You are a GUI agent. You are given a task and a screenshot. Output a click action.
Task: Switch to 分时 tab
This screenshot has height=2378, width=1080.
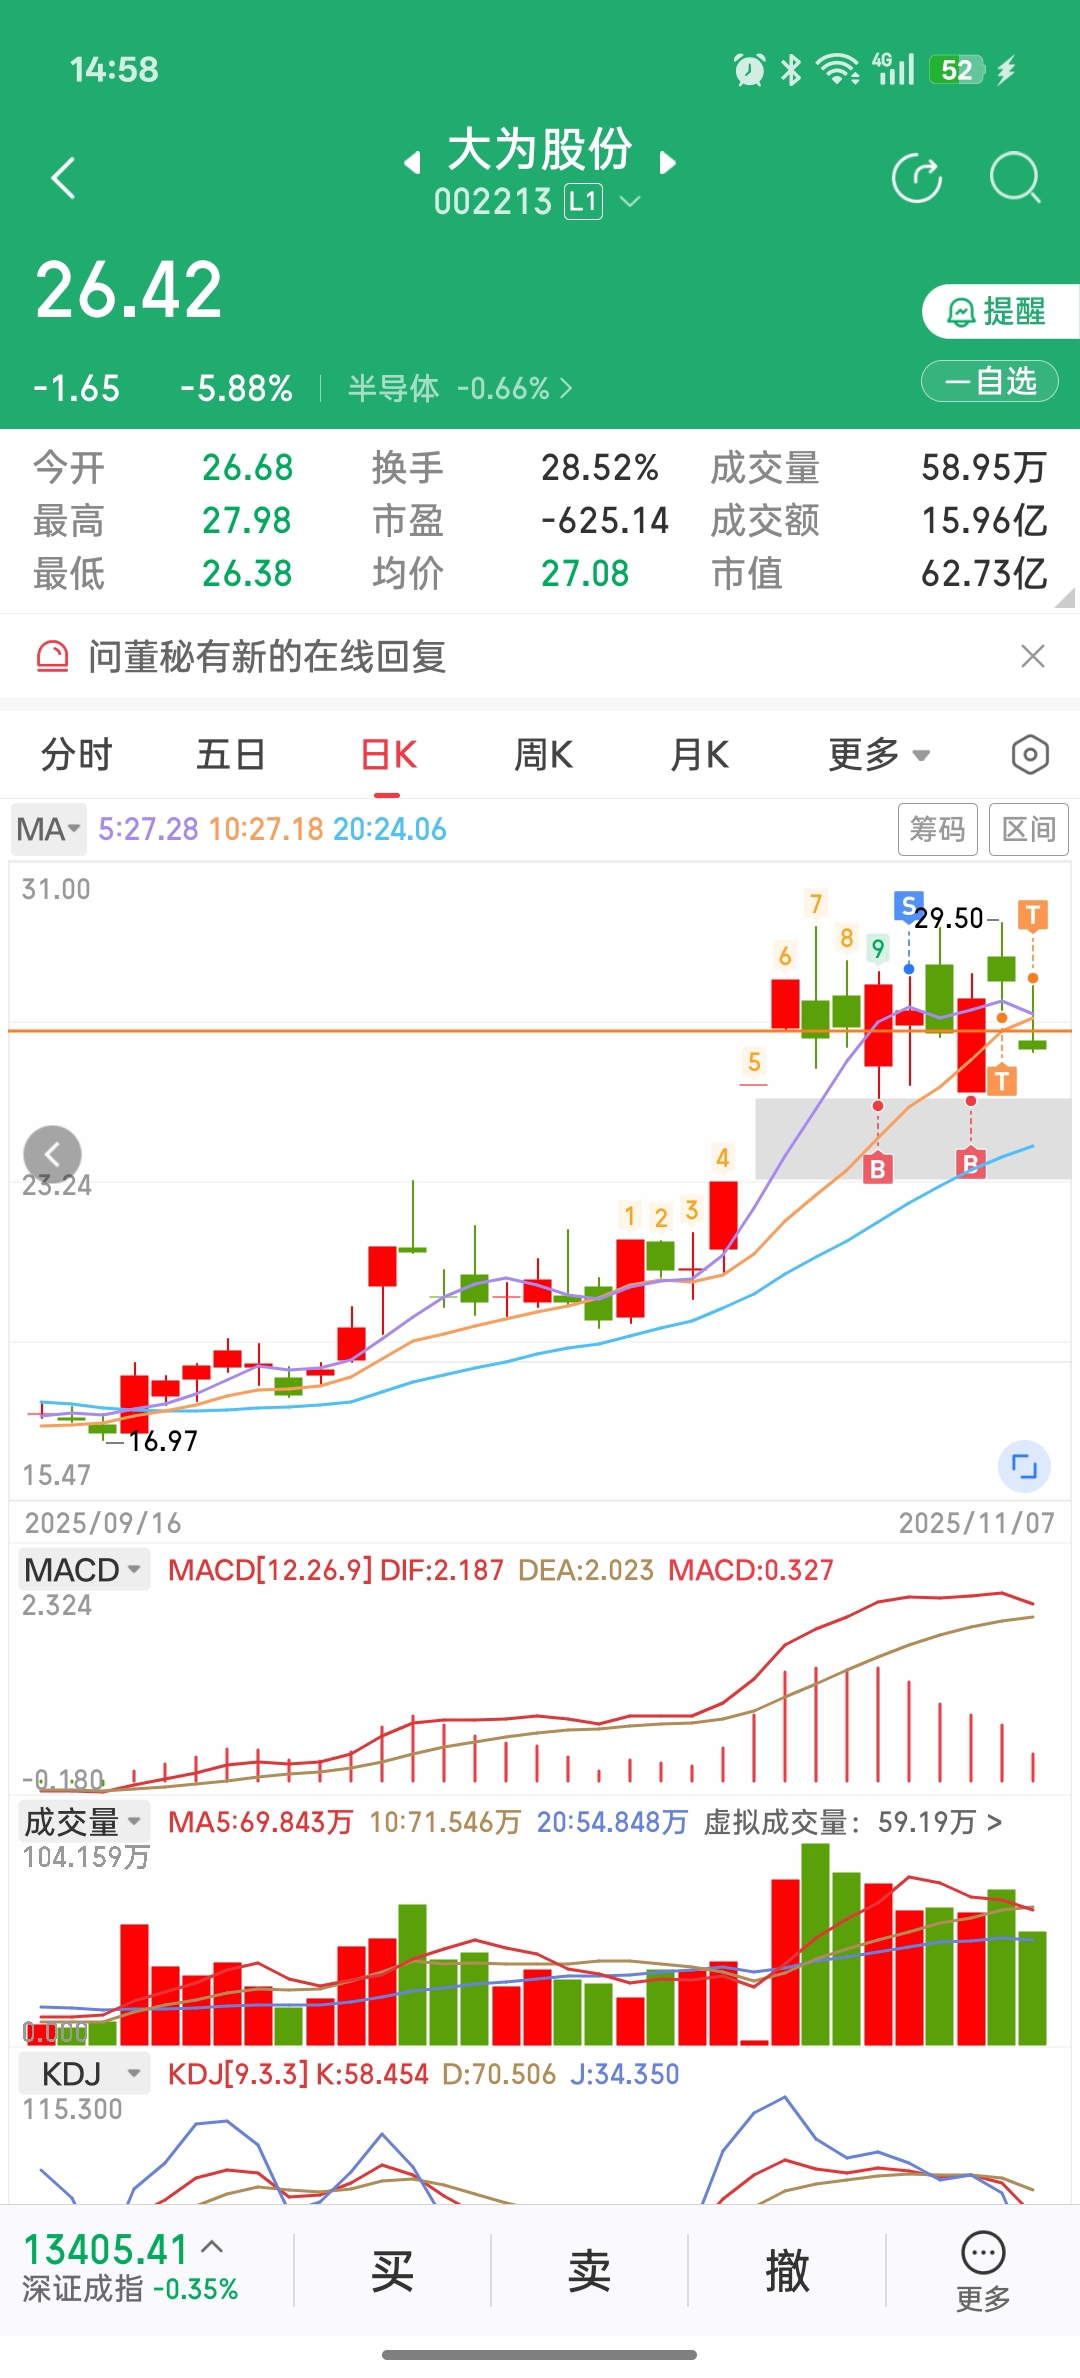(76, 755)
